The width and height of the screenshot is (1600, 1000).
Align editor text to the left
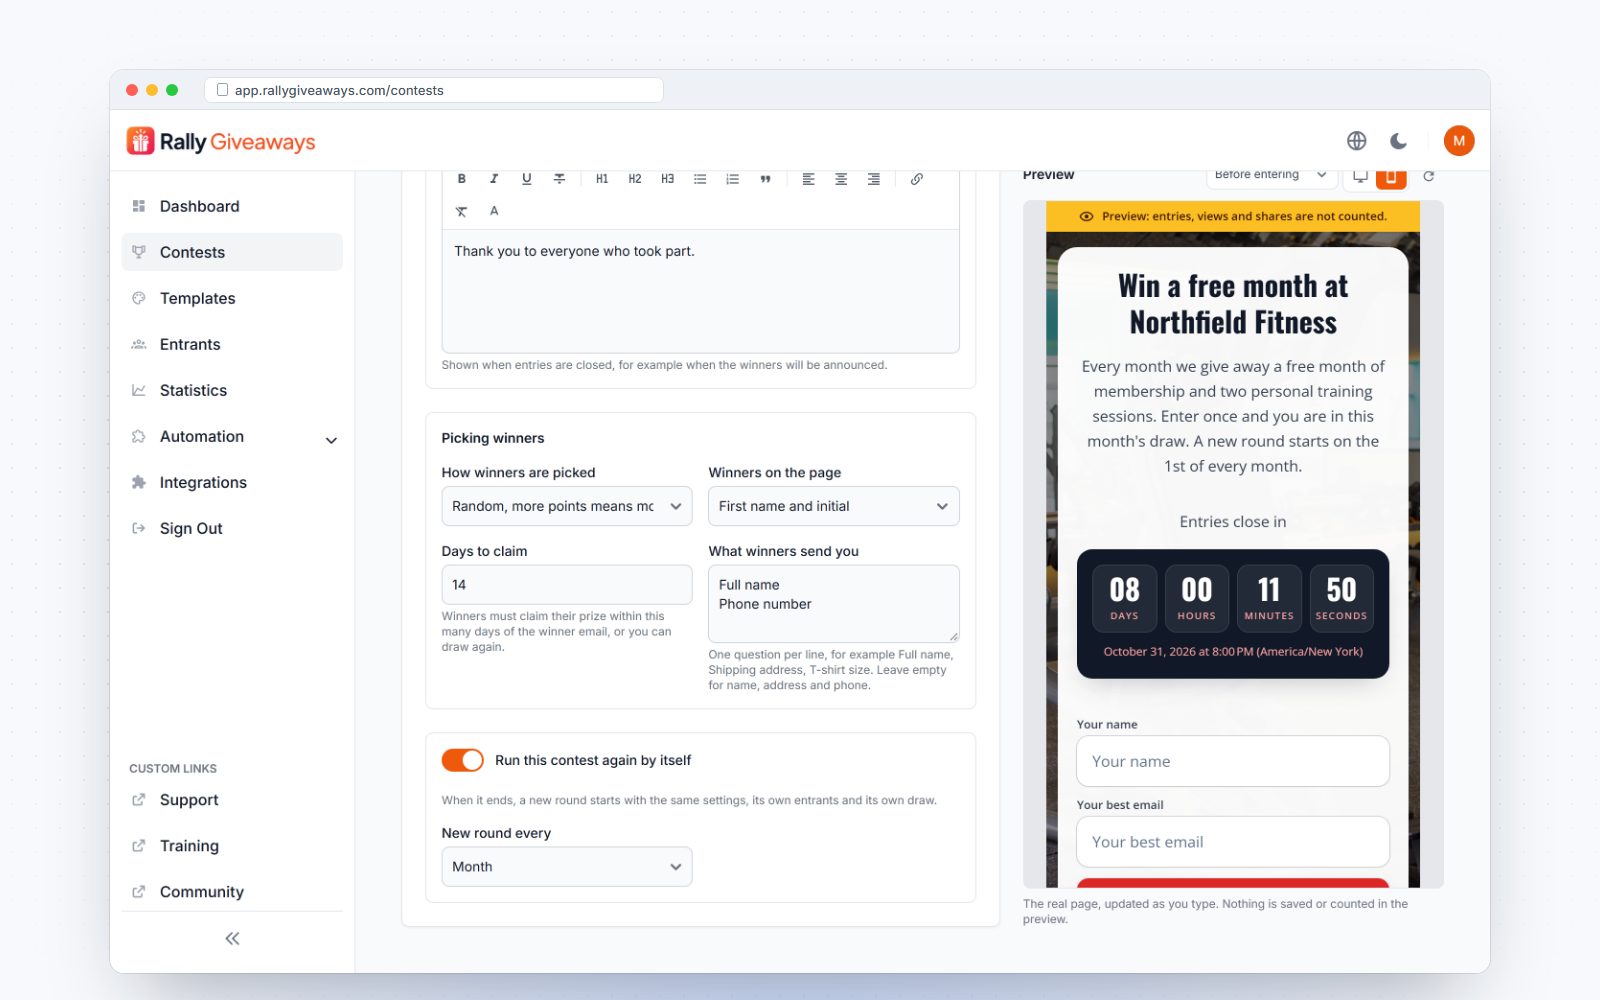click(x=808, y=179)
